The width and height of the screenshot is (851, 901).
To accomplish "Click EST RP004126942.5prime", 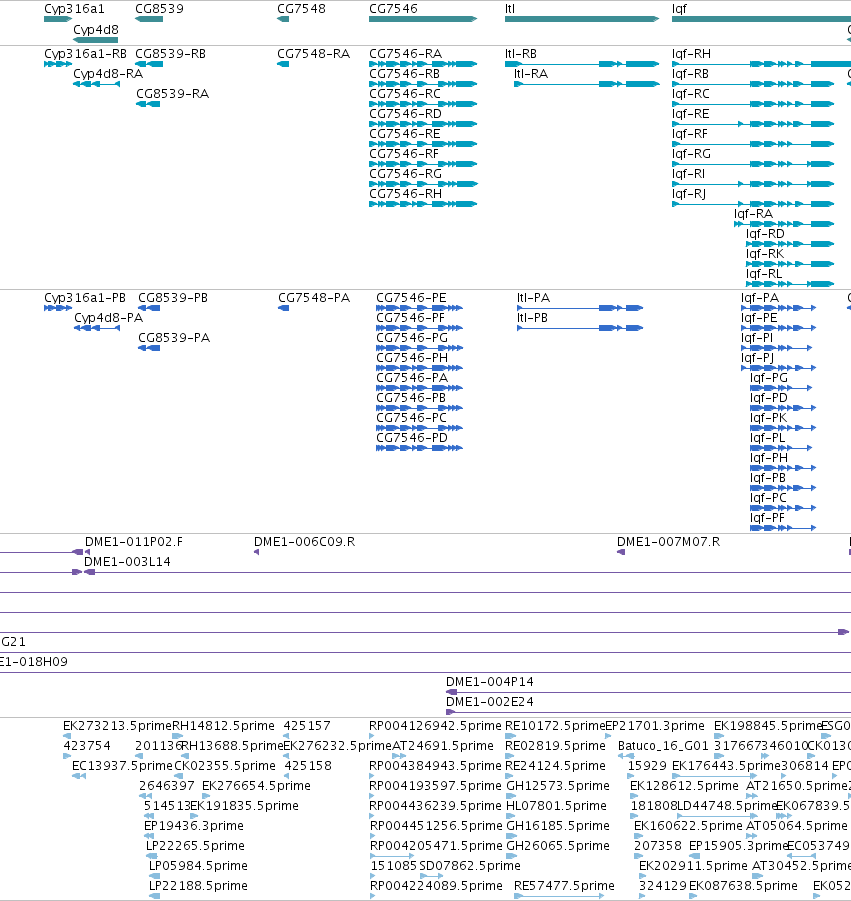I will (x=372, y=736).
